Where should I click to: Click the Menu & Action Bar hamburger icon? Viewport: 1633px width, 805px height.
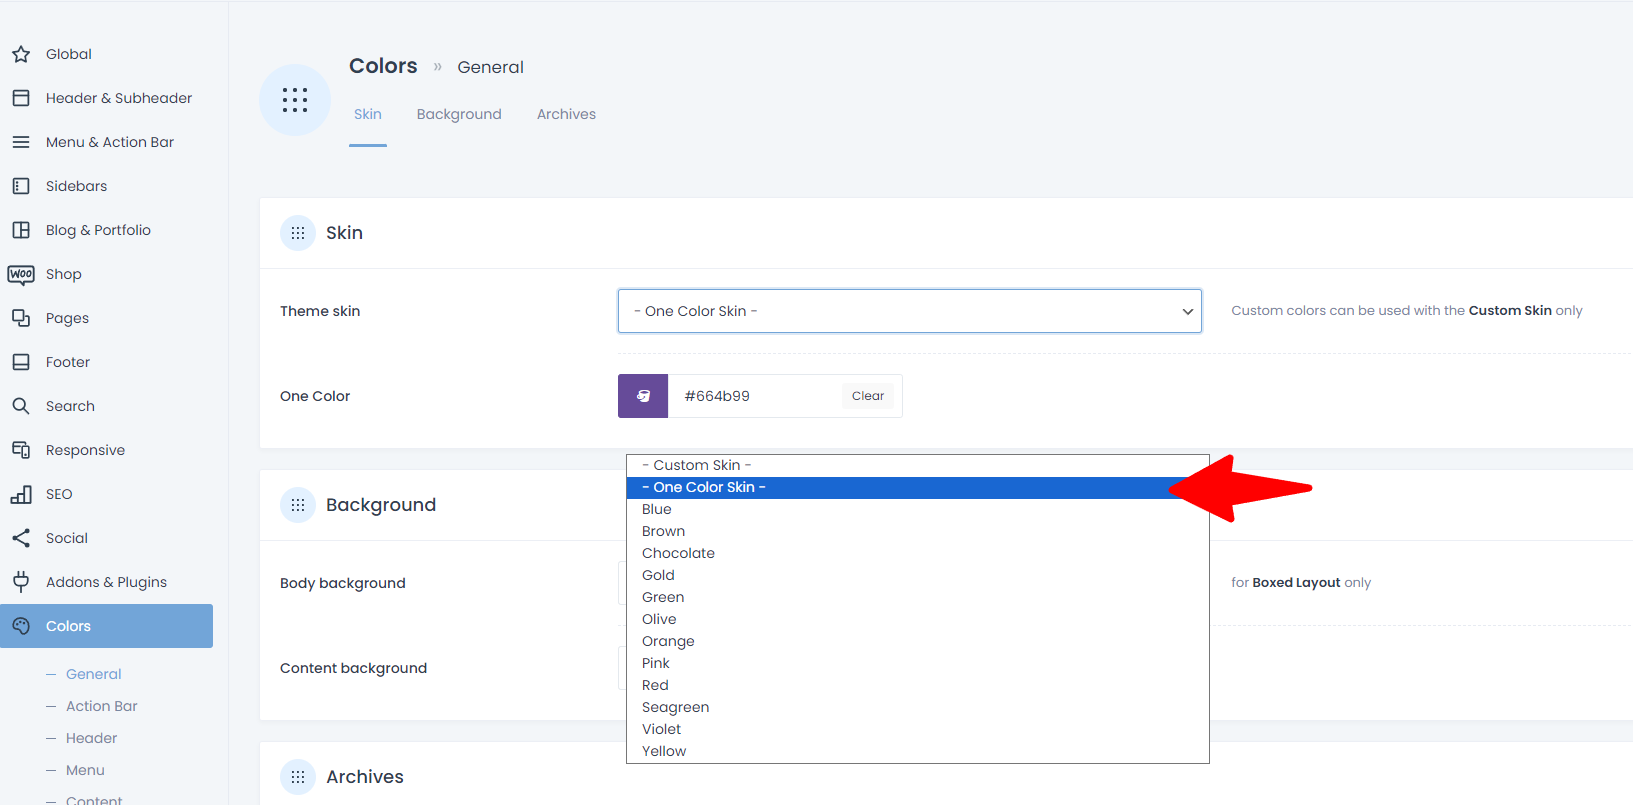coord(21,142)
